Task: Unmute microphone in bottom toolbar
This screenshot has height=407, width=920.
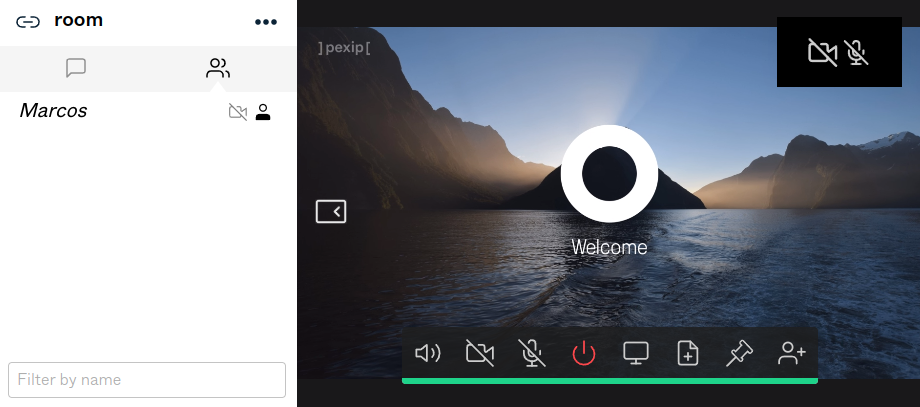Action: pos(532,353)
